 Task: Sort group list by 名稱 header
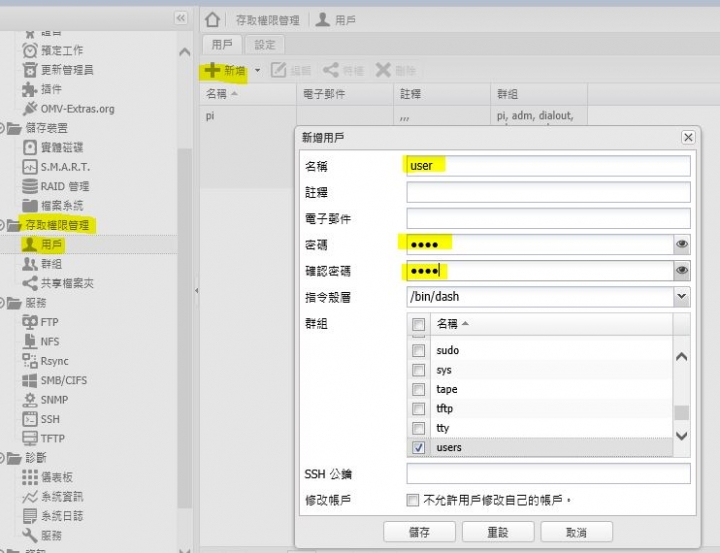pyautogui.click(x=551, y=324)
